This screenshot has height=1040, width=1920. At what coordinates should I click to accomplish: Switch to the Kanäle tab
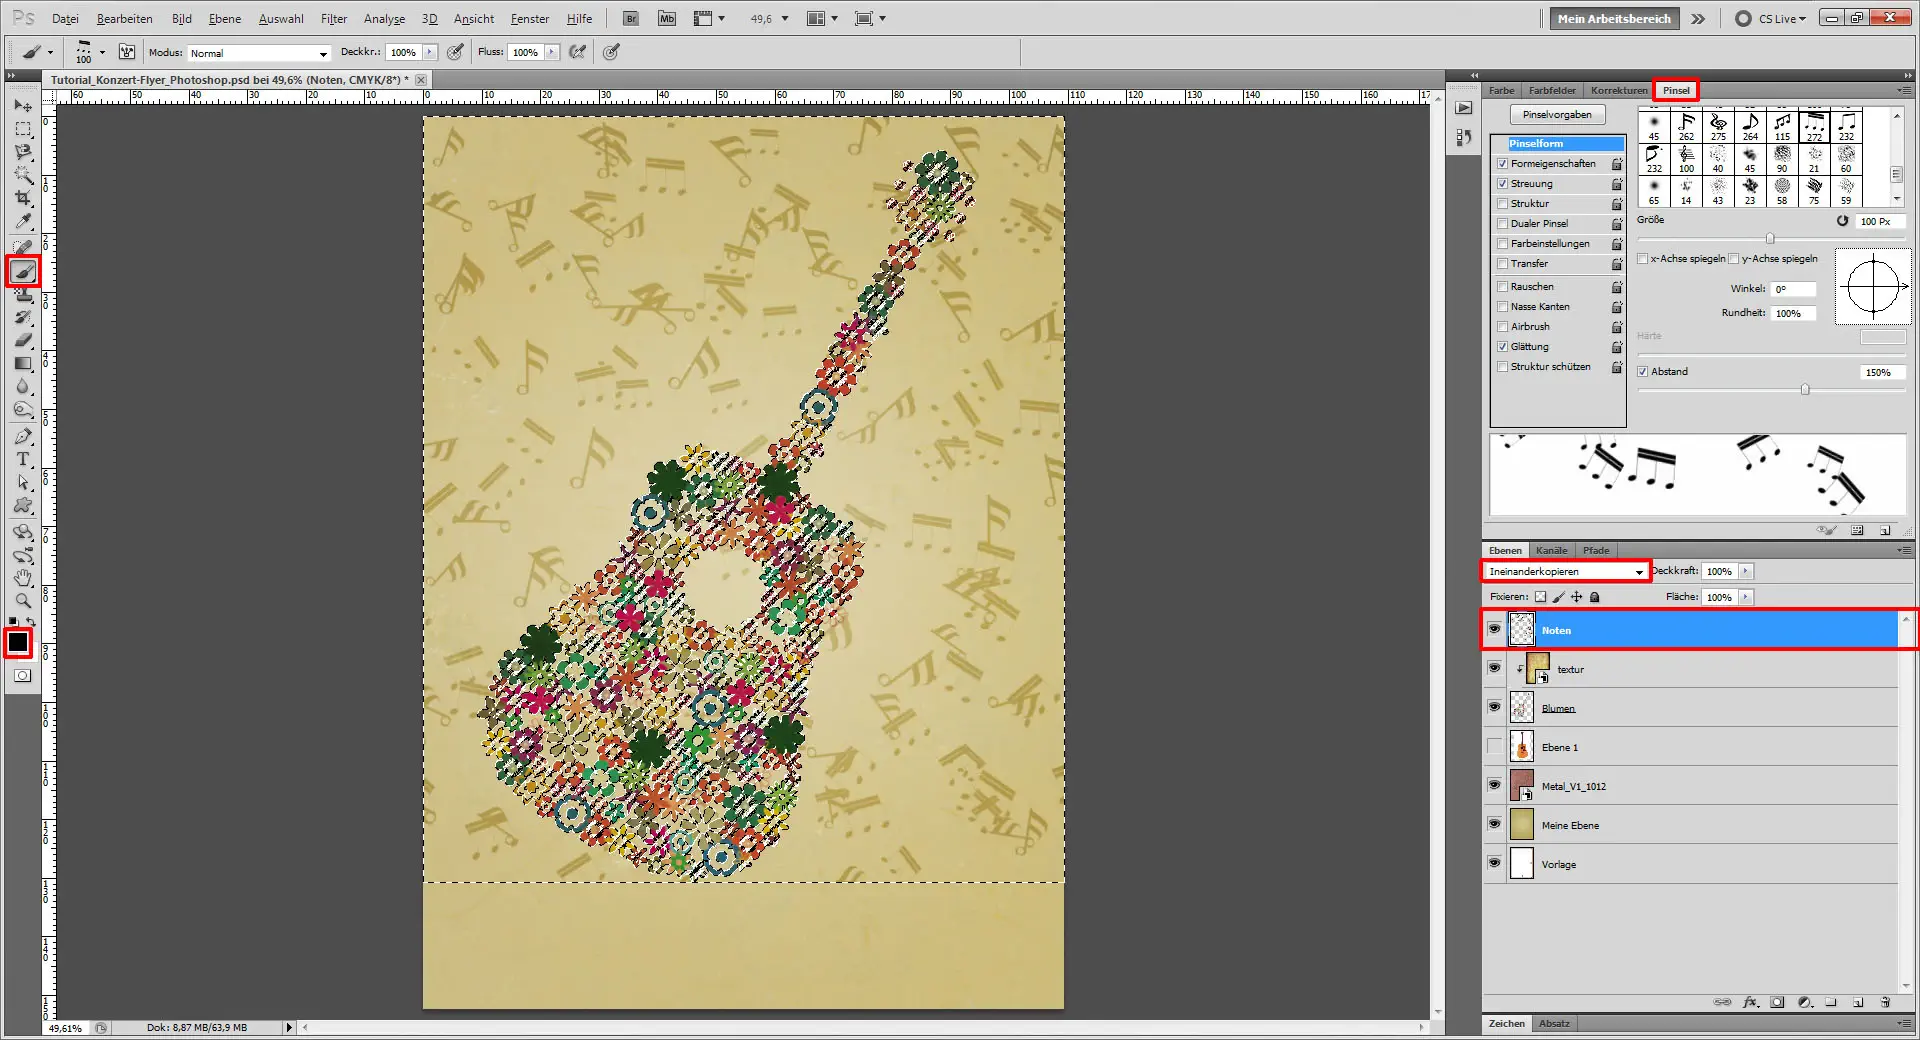click(1551, 550)
